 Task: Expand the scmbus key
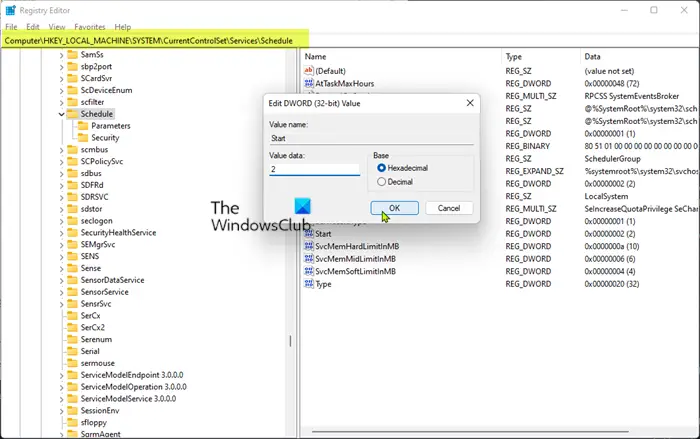pyautogui.click(x=62, y=150)
